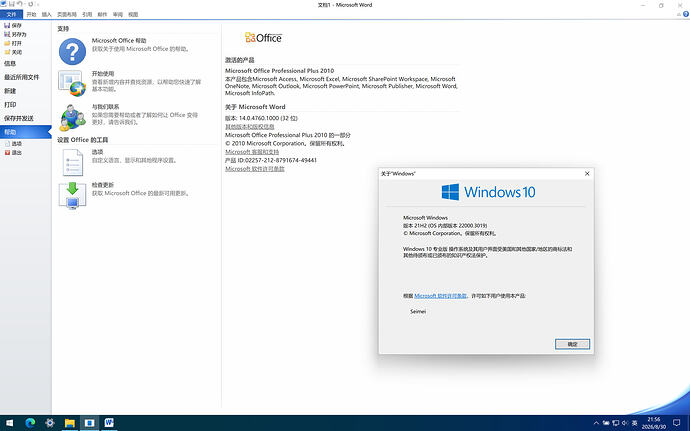Switch to the Mailings (邮件) ribbon tab
This screenshot has width=690, height=431.
(x=103, y=15)
